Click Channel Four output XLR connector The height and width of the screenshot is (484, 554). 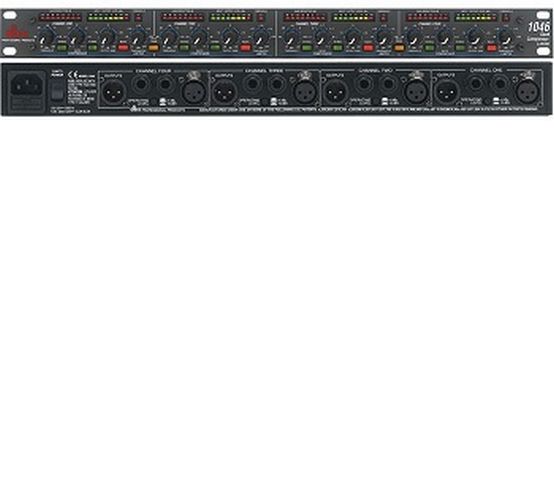(114, 91)
